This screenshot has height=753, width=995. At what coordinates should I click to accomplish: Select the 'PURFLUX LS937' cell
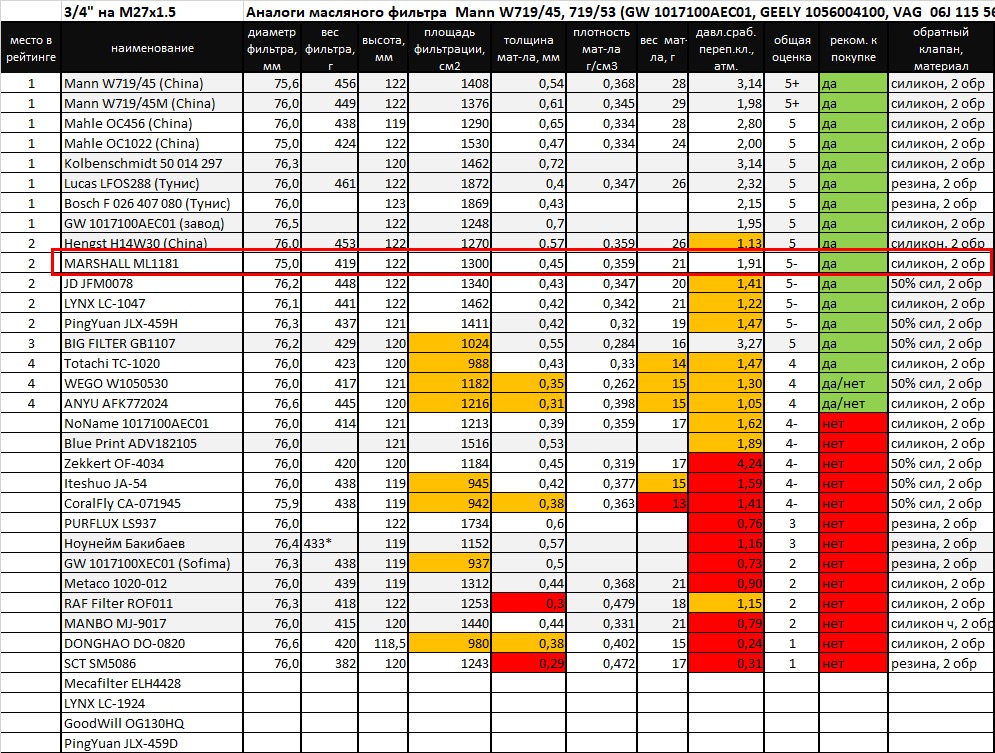pyautogui.click(x=152, y=523)
